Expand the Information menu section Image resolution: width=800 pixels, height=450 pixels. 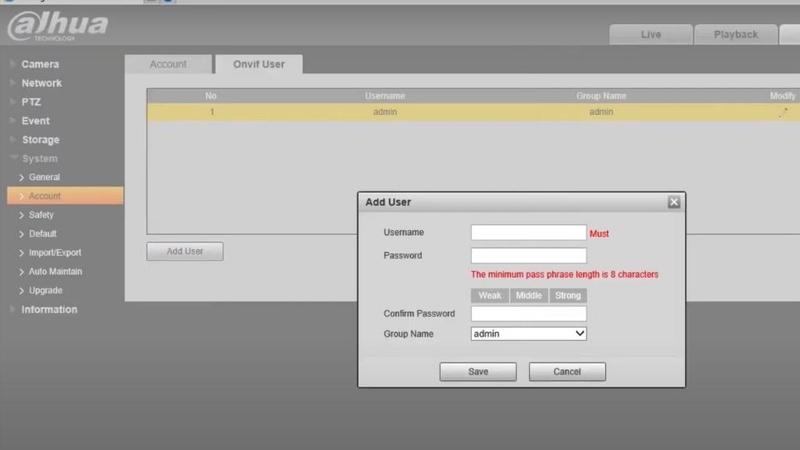coord(49,310)
